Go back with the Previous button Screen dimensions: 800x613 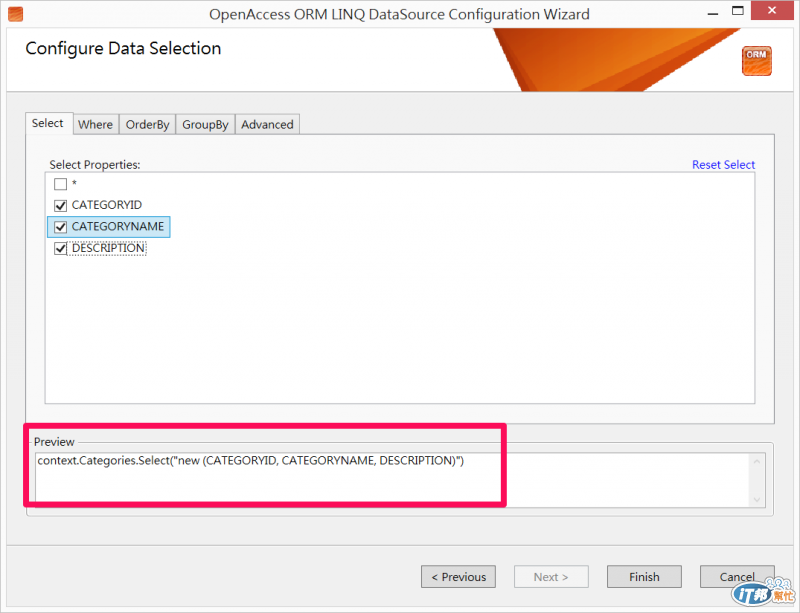pyautogui.click(x=458, y=577)
